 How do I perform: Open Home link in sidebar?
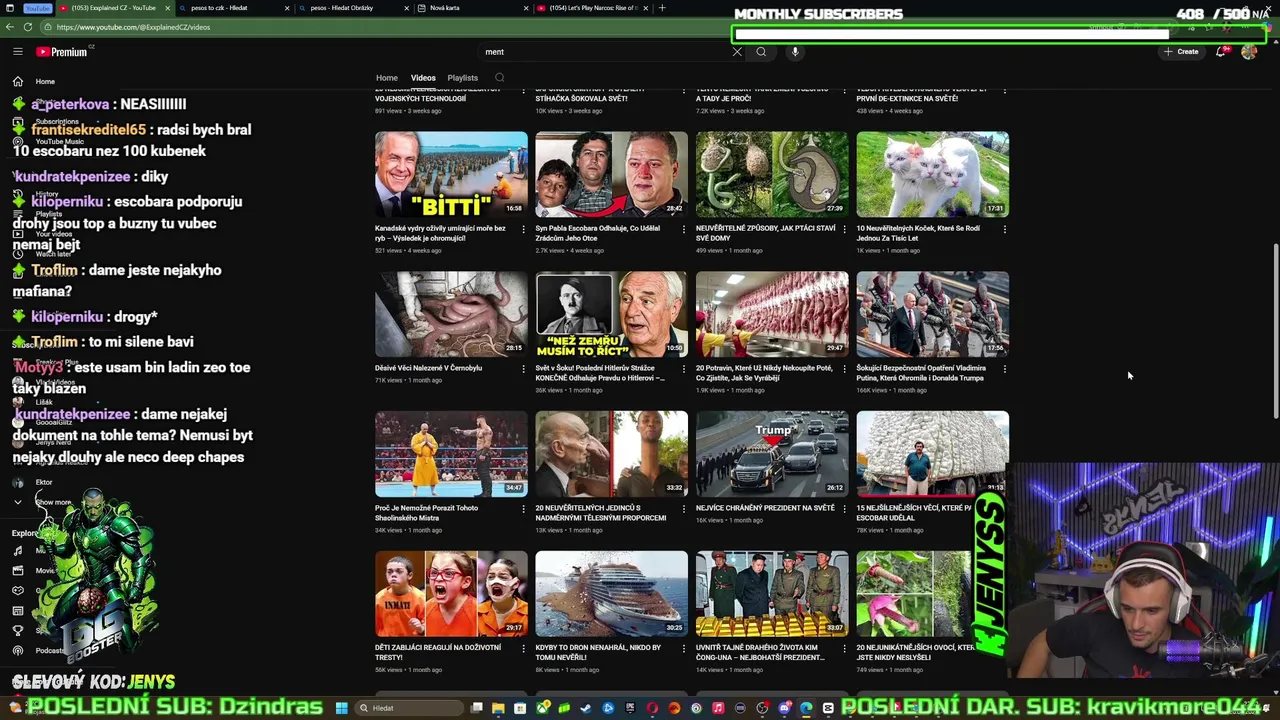[45, 81]
